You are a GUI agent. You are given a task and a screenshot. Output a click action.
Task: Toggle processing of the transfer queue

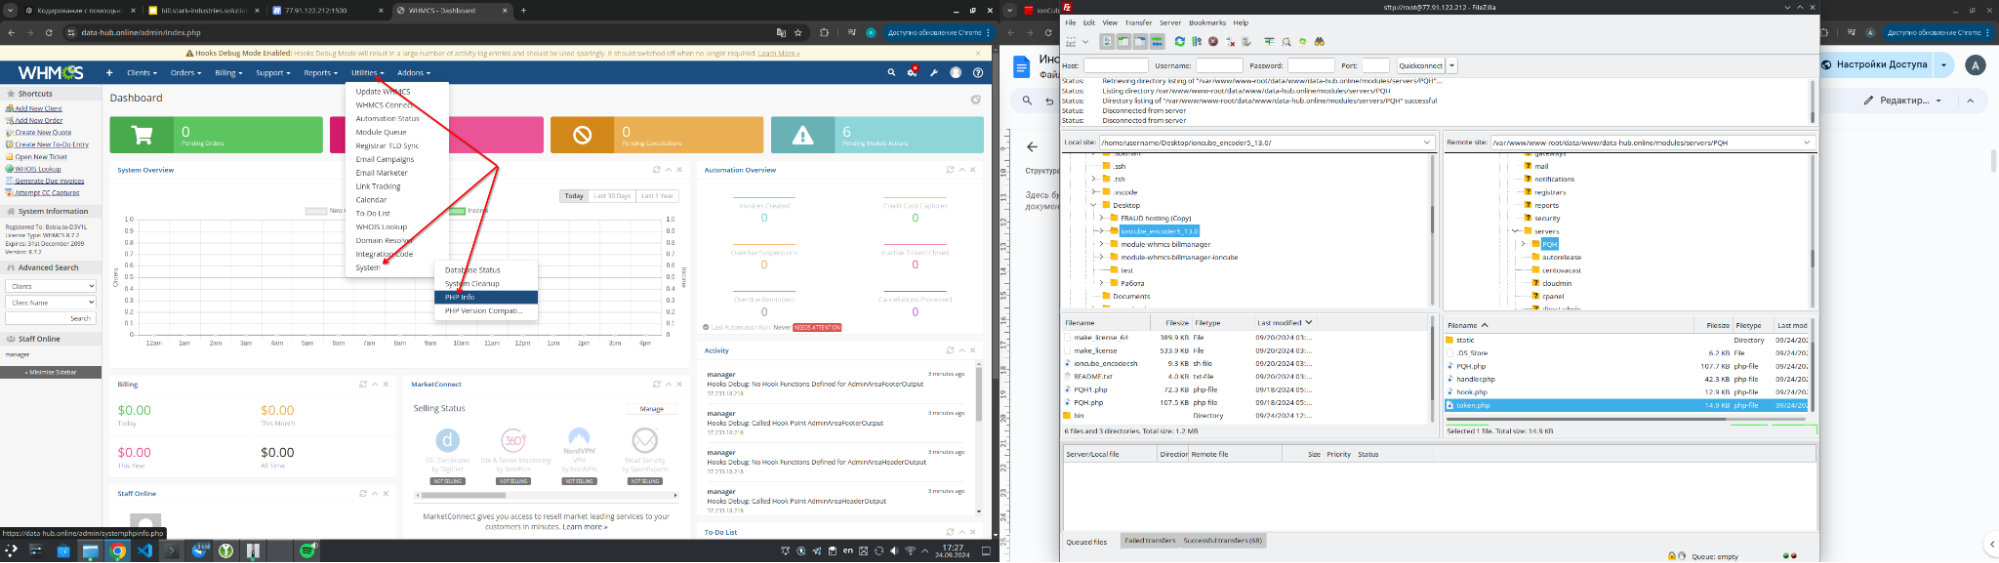coord(1197,42)
